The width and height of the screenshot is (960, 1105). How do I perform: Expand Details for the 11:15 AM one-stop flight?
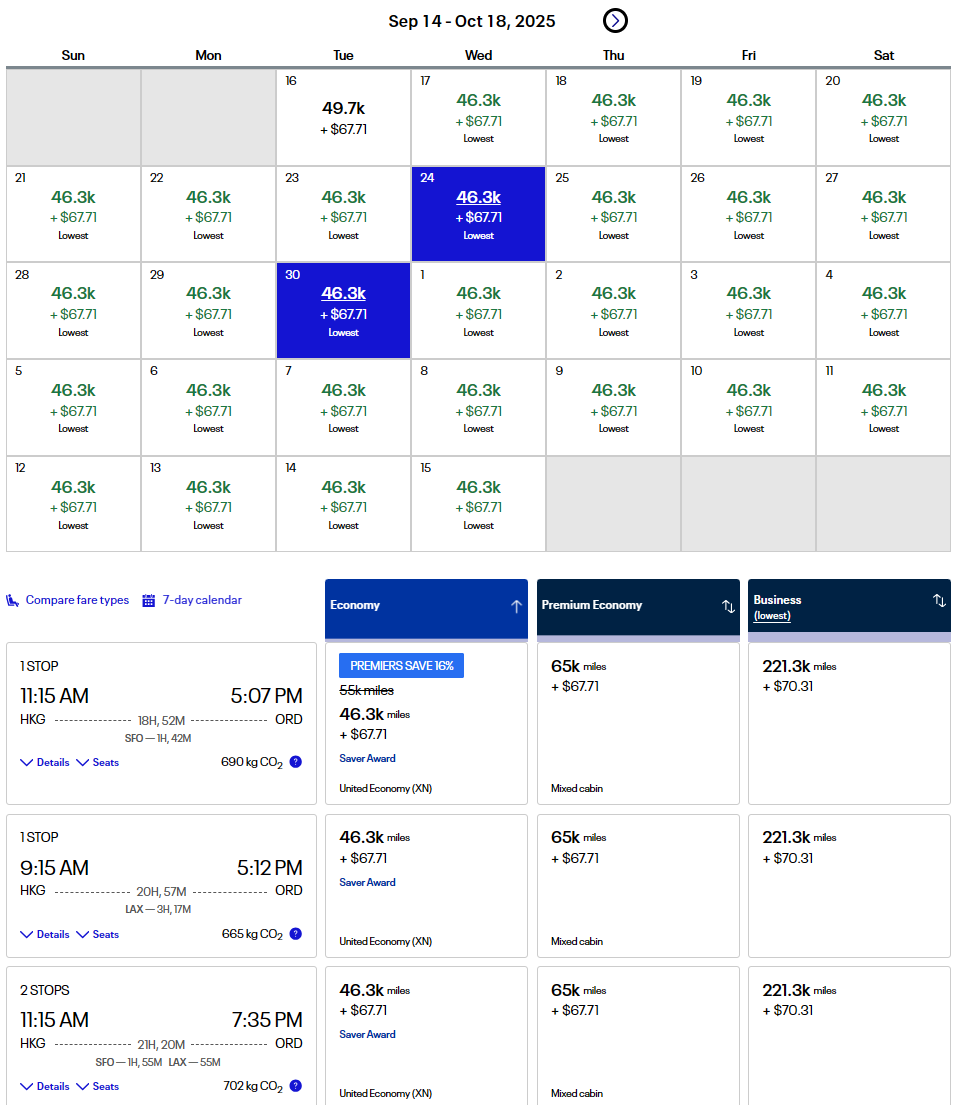pos(45,762)
